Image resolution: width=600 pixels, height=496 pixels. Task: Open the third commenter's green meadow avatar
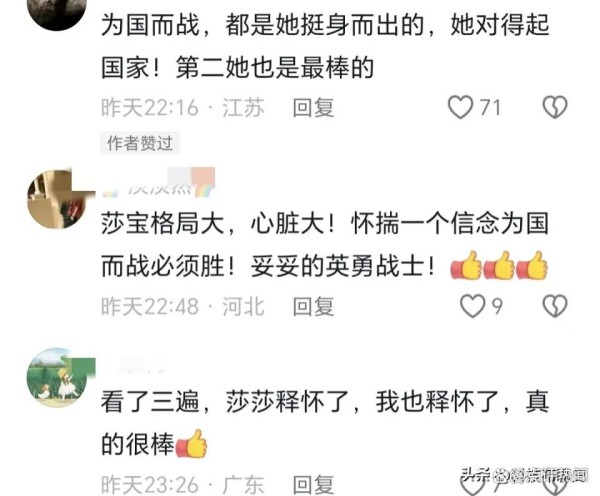pyautogui.click(x=57, y=377)
